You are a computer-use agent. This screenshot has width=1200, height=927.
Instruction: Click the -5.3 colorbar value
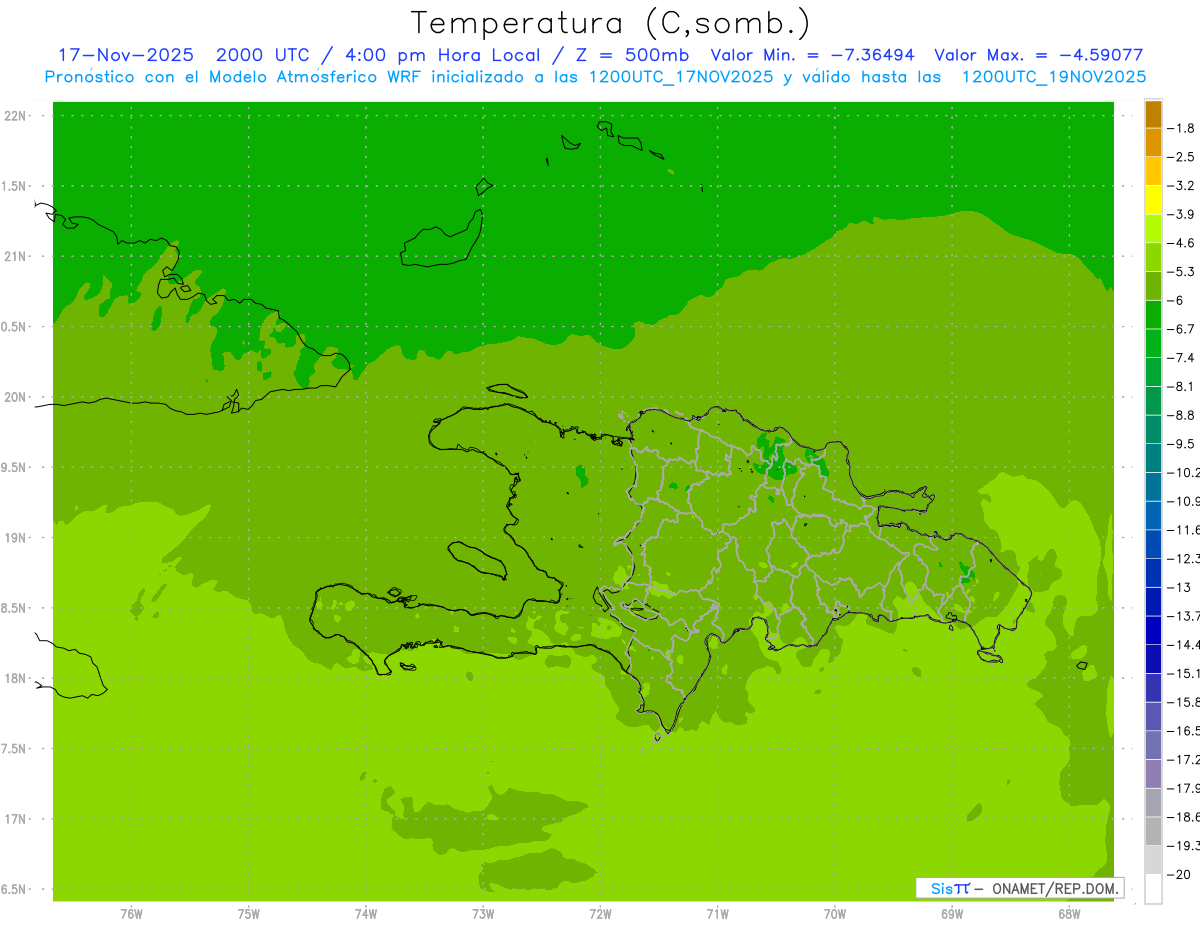coord(1182,272)
